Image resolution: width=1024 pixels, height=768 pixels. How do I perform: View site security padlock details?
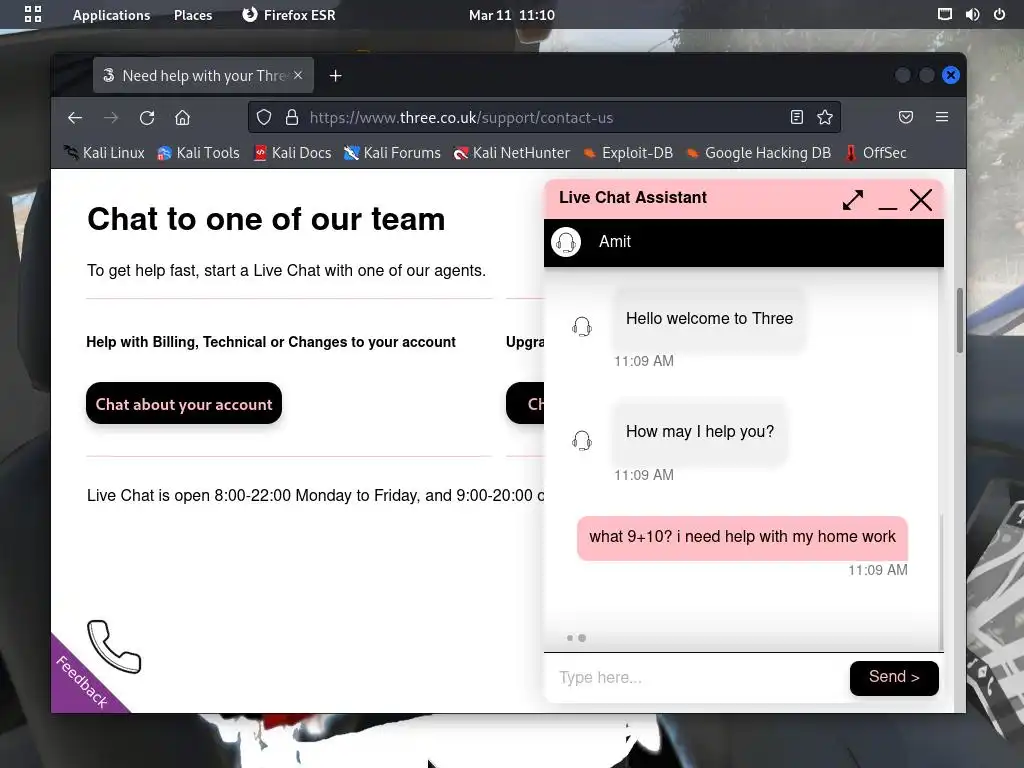tap(292, 118)
